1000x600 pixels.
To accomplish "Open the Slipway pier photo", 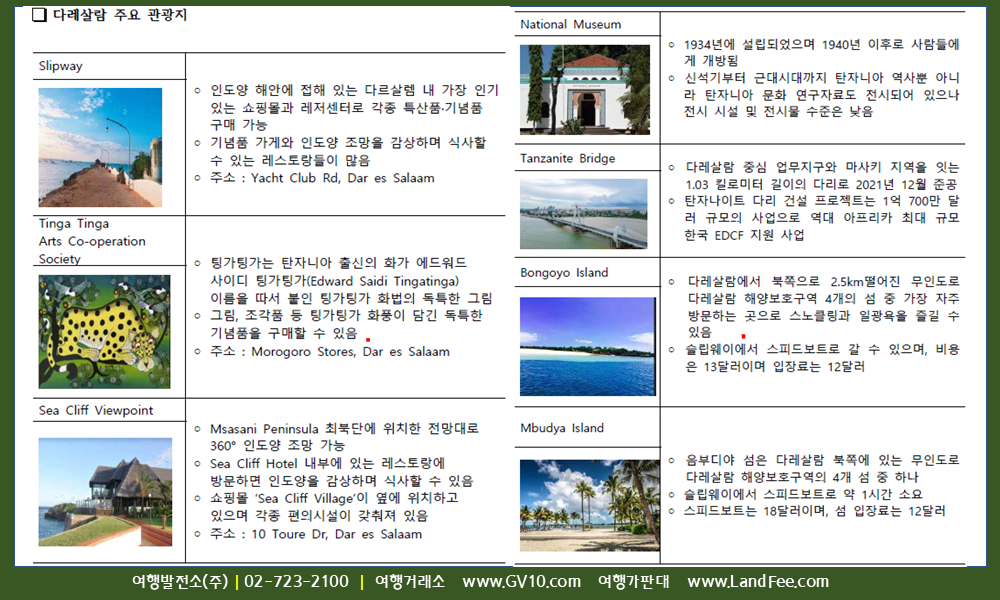I will [100, 147].
